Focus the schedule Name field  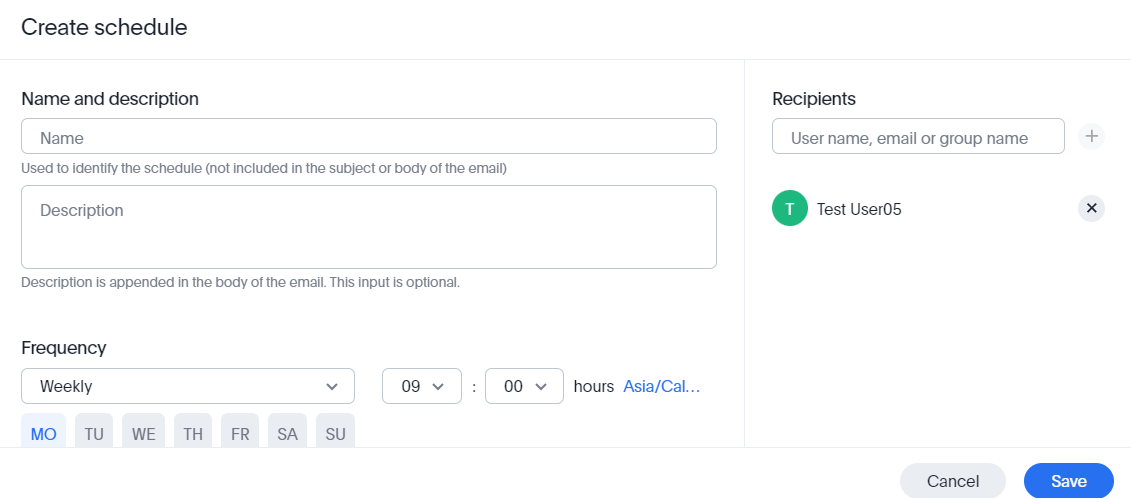(368, 137)
